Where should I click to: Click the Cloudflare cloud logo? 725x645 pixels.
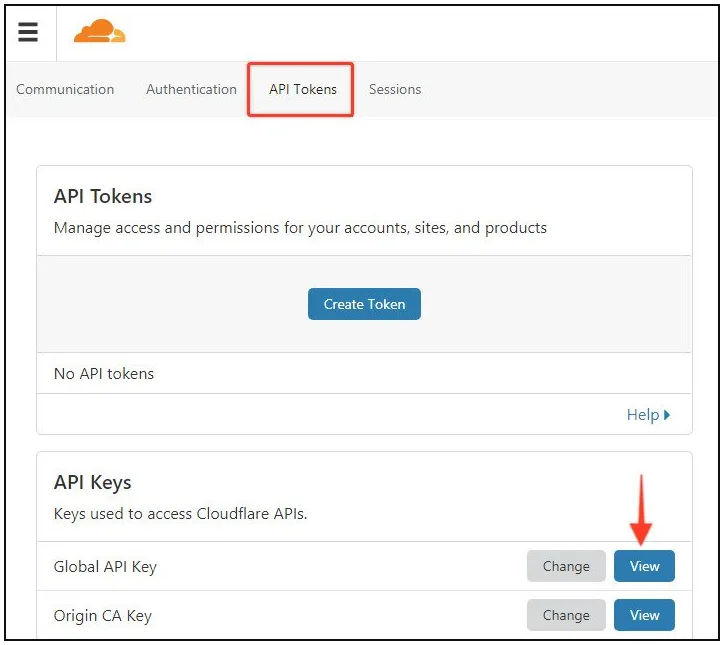(99, 31)
